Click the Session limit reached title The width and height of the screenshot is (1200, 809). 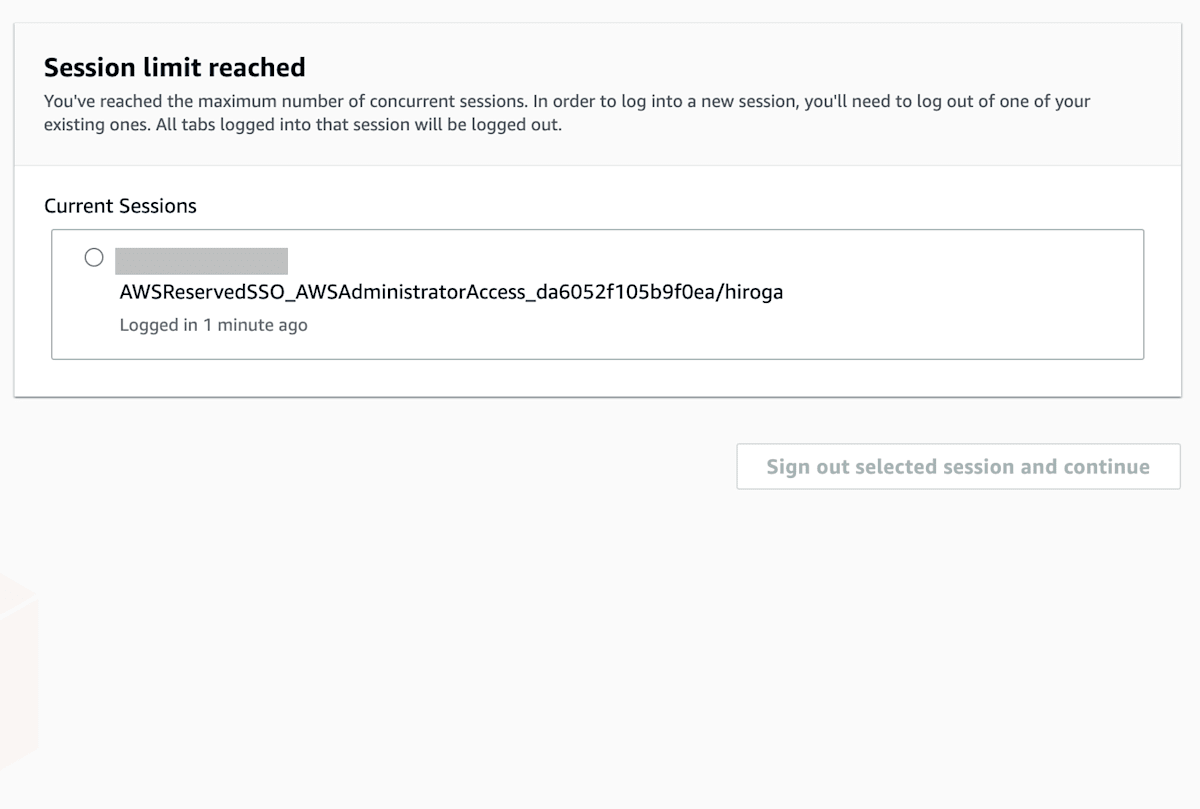[174, 67]
